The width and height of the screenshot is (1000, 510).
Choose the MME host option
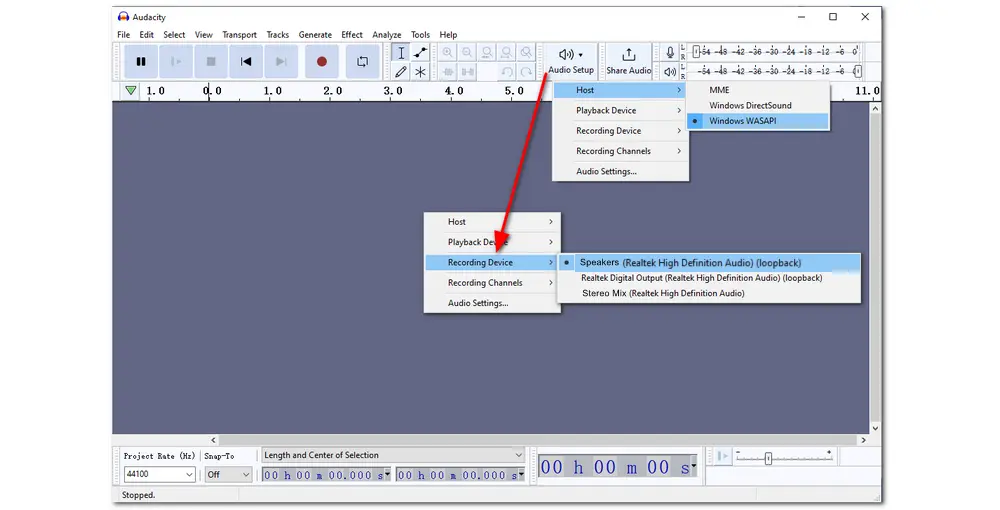[x=758, y=91]
